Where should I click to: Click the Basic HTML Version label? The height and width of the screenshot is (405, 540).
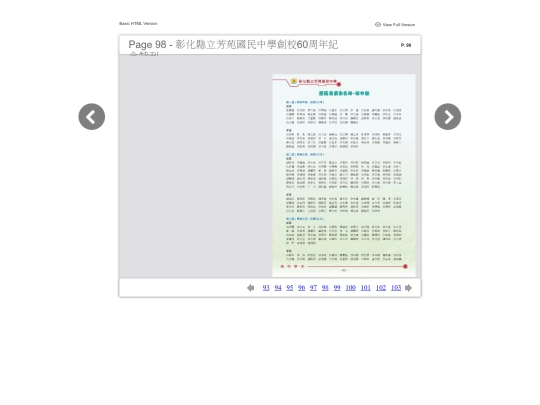click(138, 23)
